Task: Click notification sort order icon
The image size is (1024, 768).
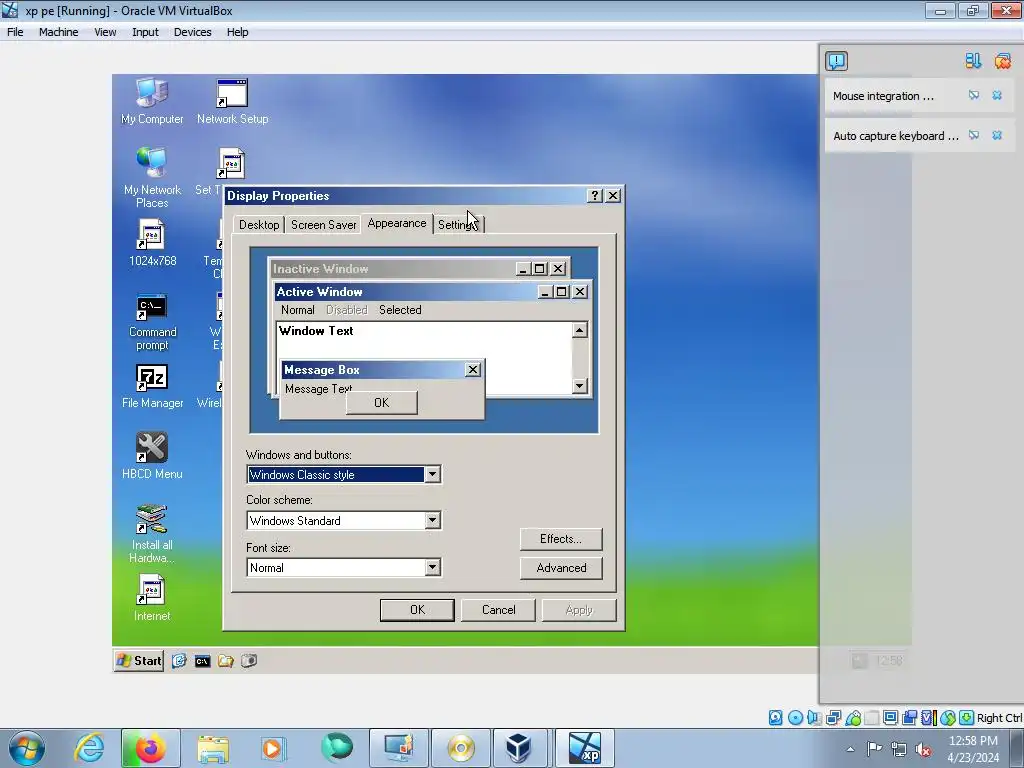Action: click(x=973, y=61)
